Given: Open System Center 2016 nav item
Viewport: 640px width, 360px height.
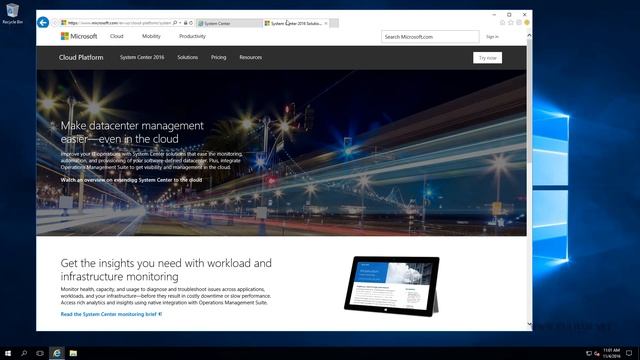Looking at the screenshot, I should pyautogui.click(x=142, y=58).
